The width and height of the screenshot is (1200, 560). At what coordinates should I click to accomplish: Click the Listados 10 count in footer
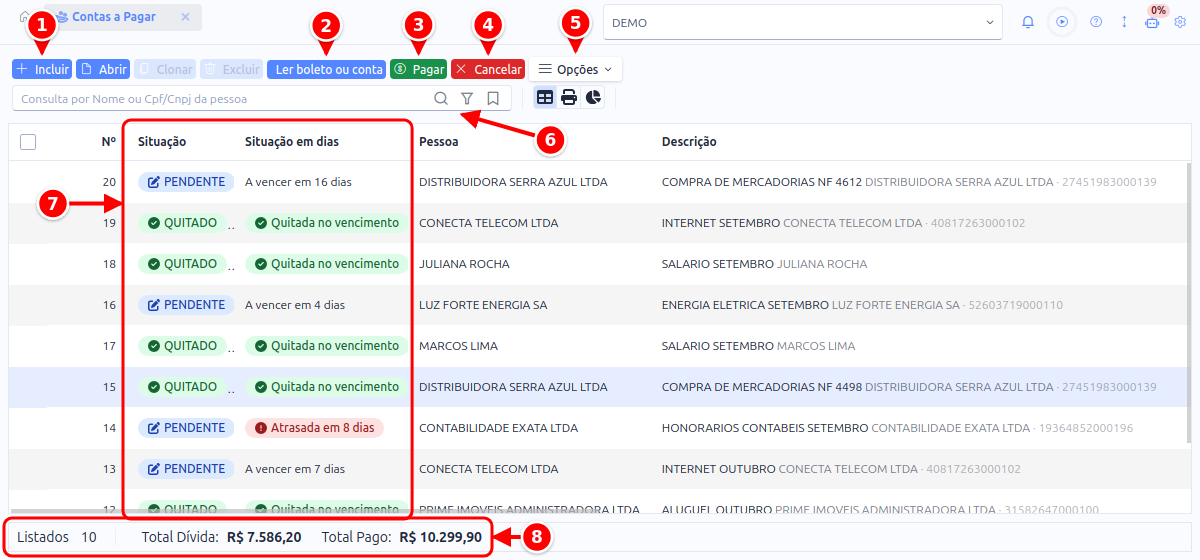coord(57,537)
